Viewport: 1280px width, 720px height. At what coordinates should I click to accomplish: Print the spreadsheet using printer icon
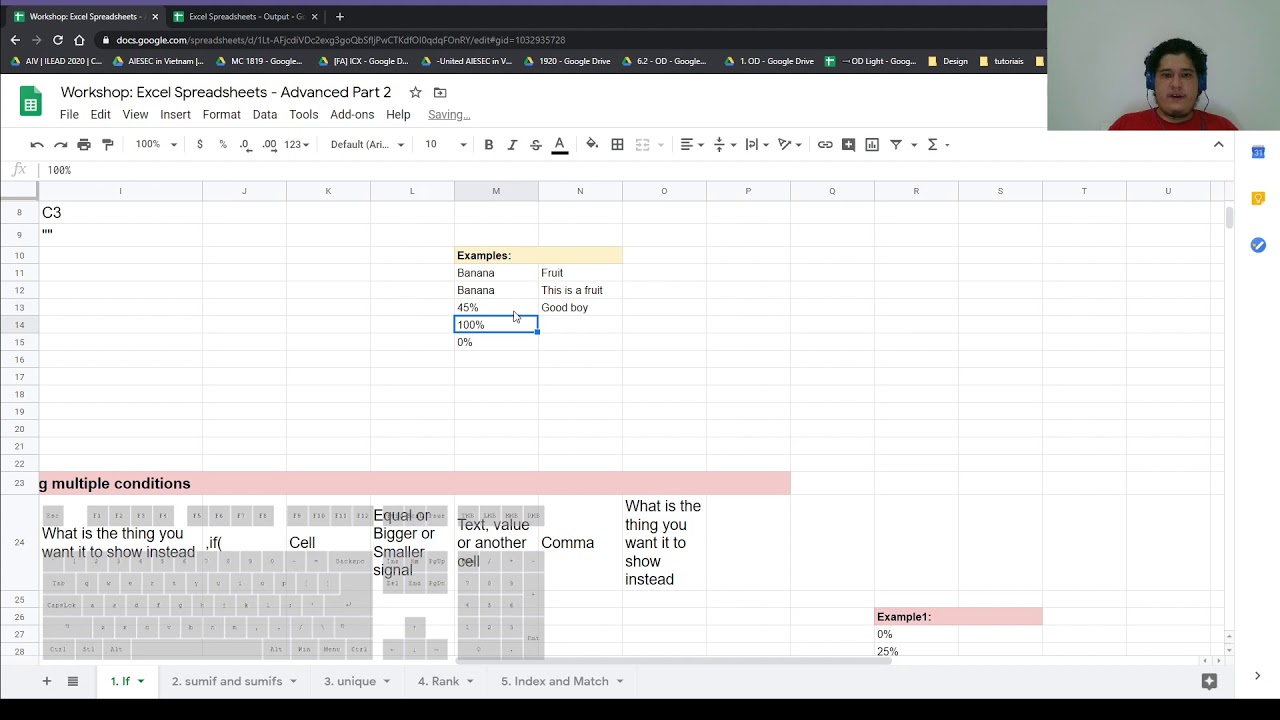[x=84, y=145]
